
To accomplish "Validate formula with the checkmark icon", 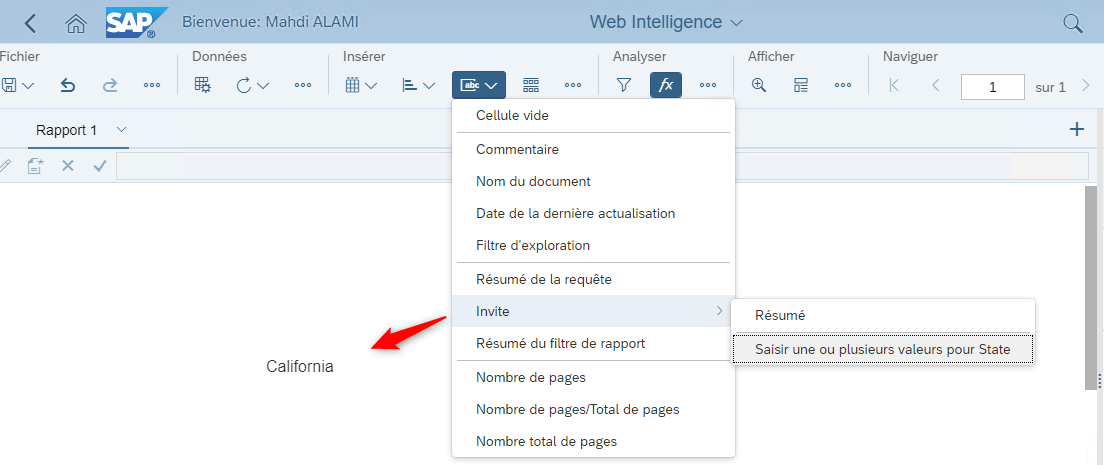I will coord(100,166).
